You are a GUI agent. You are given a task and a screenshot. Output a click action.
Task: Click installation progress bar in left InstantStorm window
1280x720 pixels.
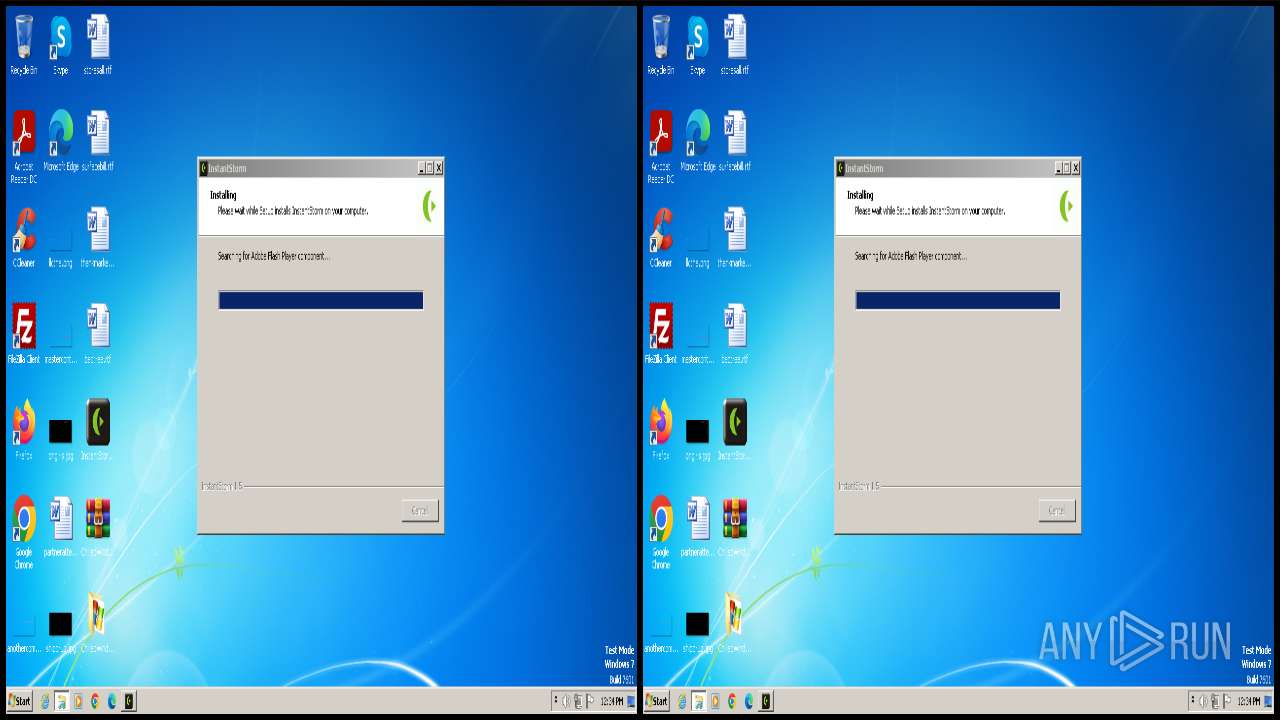[321, 300]
